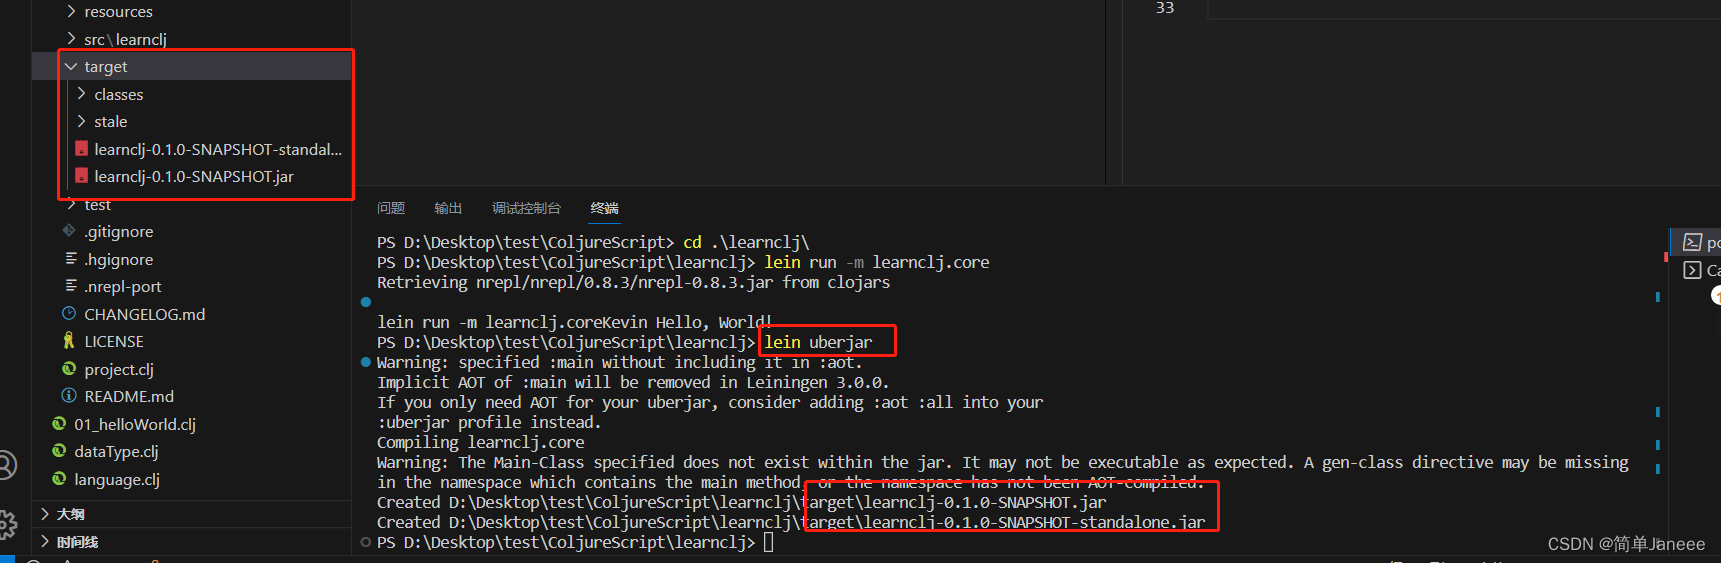The height and width of the screenshot is (563, 1721).
Task: Collapse the target folder
Action: pos(71,66)
